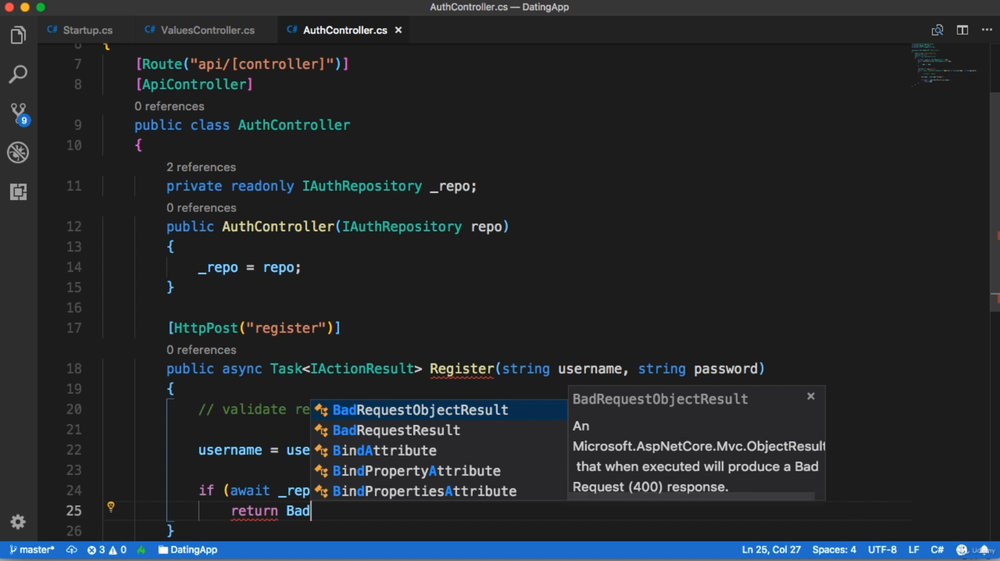Choose BindPropertiesAttribute suggestion
1000x561 pixels.
click(x=439, y=492)
